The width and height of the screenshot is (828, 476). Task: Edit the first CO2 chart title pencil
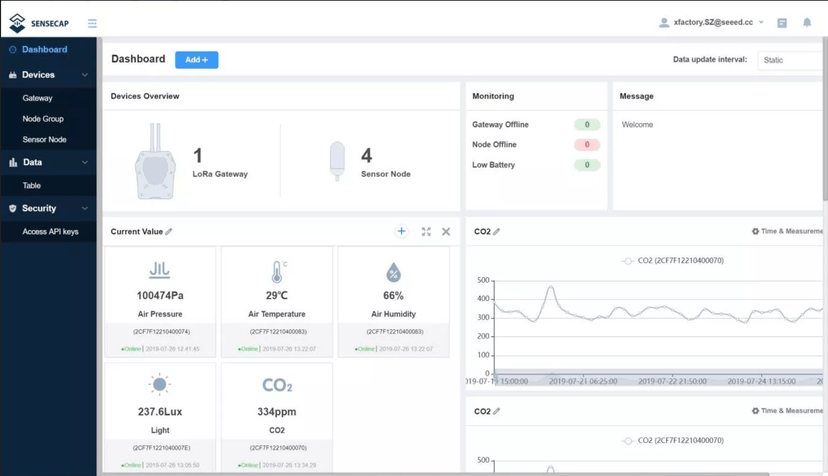coord(496,231)
